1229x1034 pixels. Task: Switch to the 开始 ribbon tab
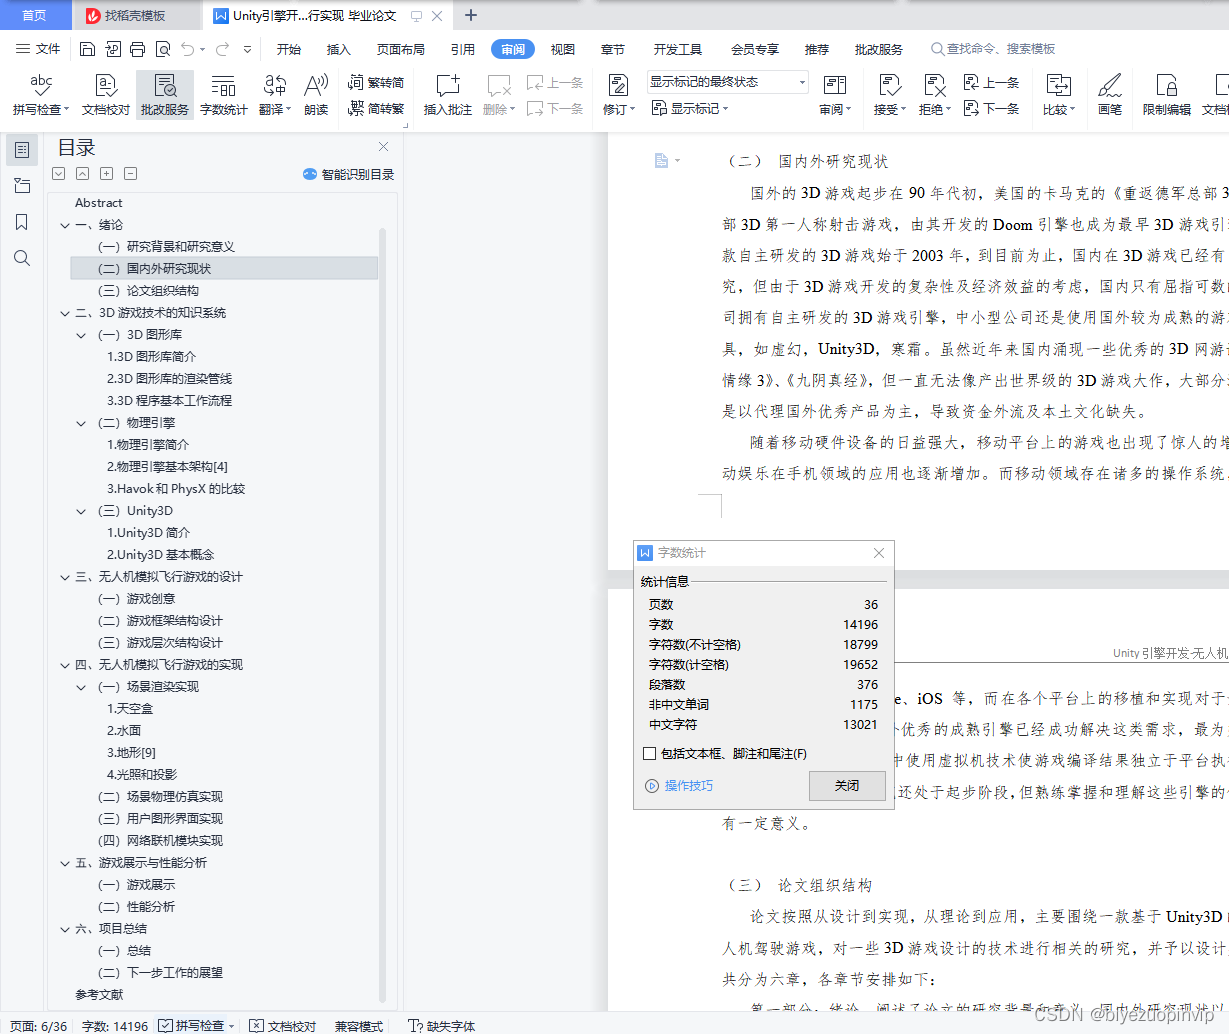point(289,49)
